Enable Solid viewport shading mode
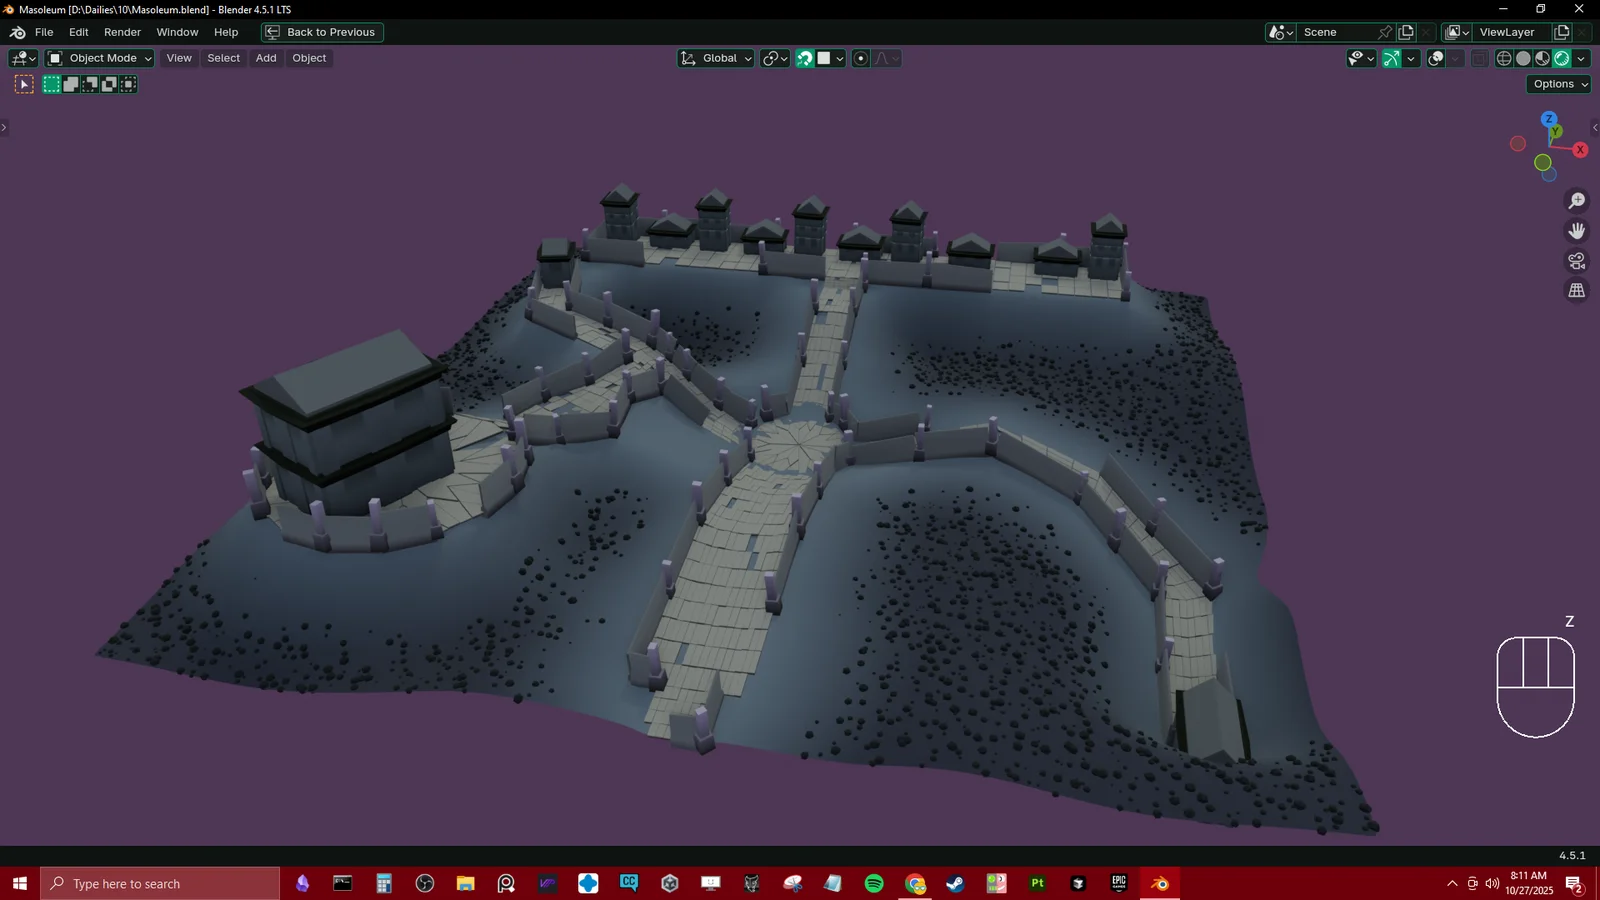This screenshot has width=1600, height=900. click(1523, 58)
